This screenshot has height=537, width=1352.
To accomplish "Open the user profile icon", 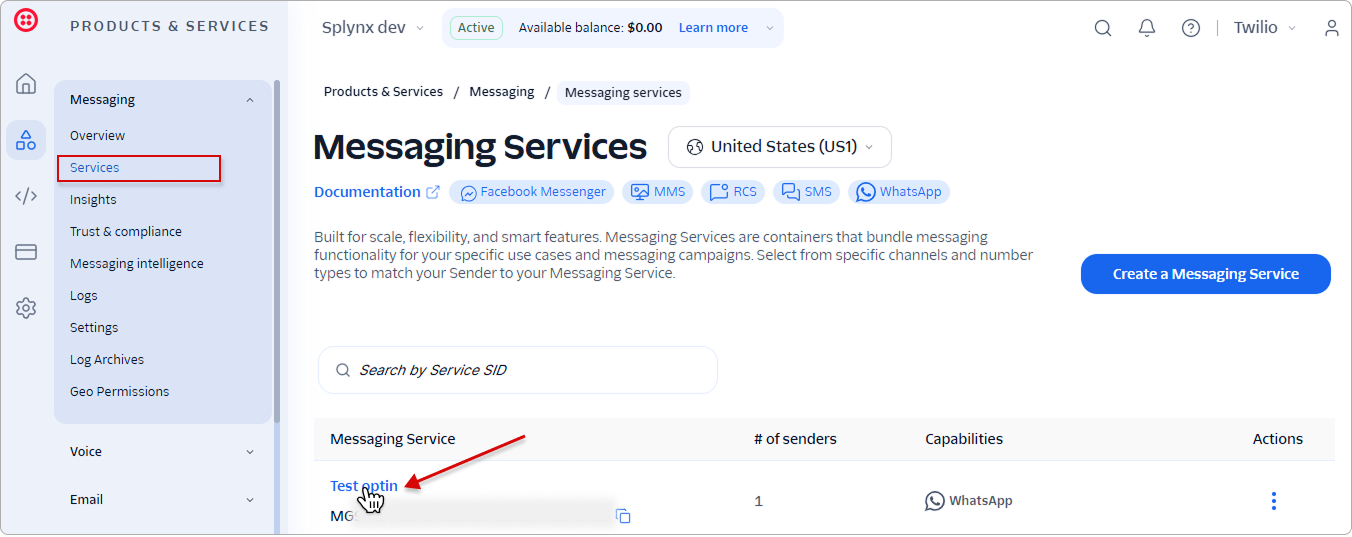I will (1331, 28).
